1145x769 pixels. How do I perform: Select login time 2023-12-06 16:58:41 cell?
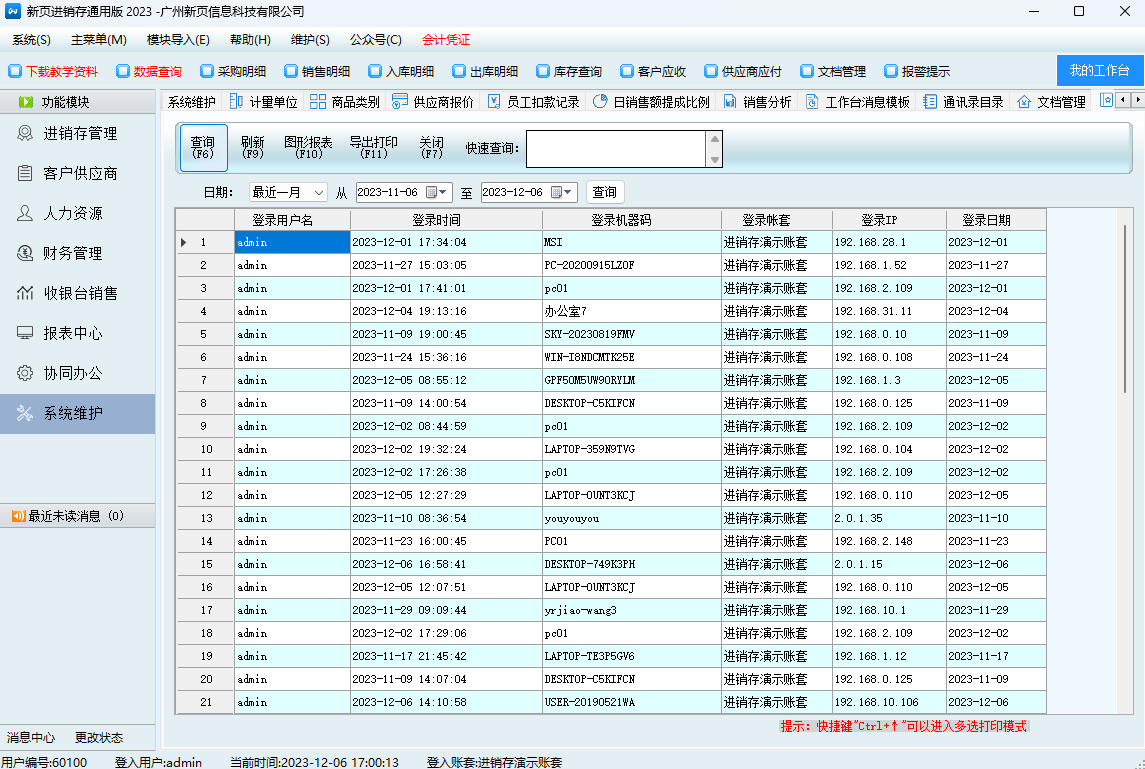(x=446, y=564)
